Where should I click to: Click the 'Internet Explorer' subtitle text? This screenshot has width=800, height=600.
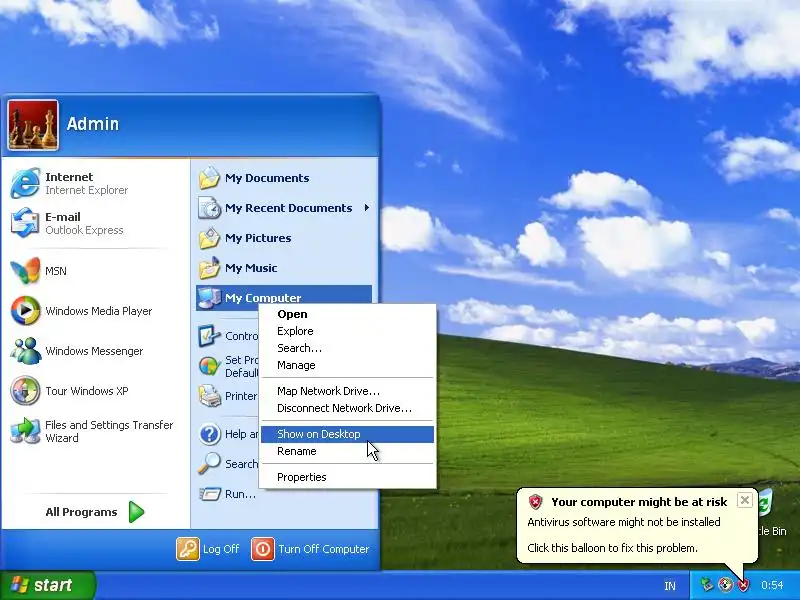[x=87, y=190]
